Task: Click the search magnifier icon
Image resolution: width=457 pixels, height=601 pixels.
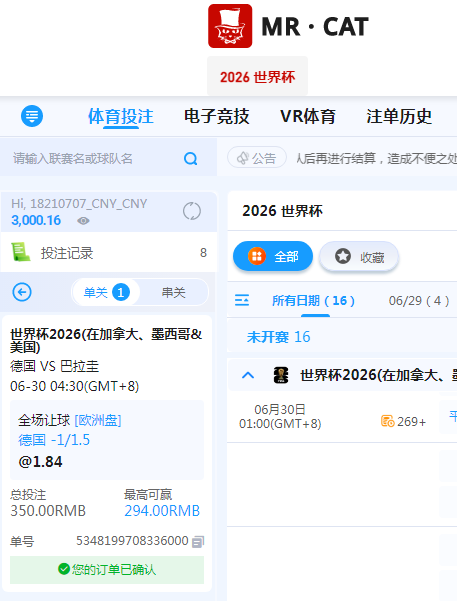Action: [191, 158]
